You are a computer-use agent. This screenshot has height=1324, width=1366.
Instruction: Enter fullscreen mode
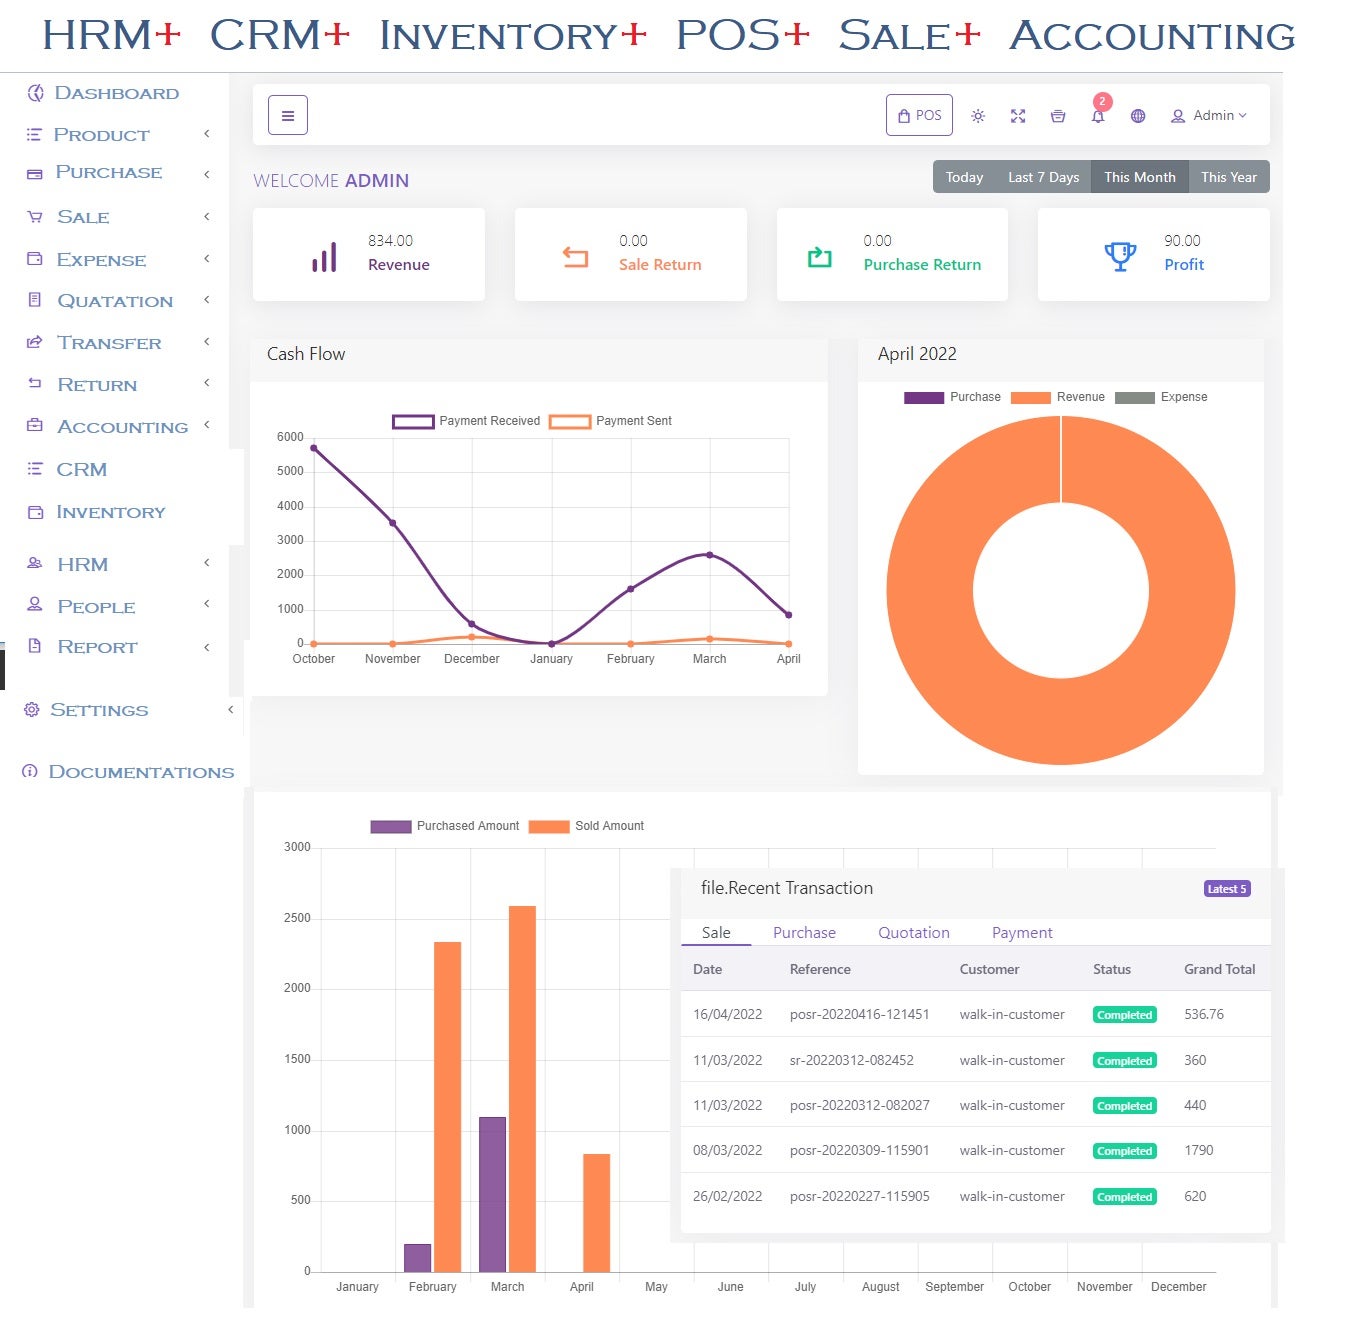point(1018,116)
